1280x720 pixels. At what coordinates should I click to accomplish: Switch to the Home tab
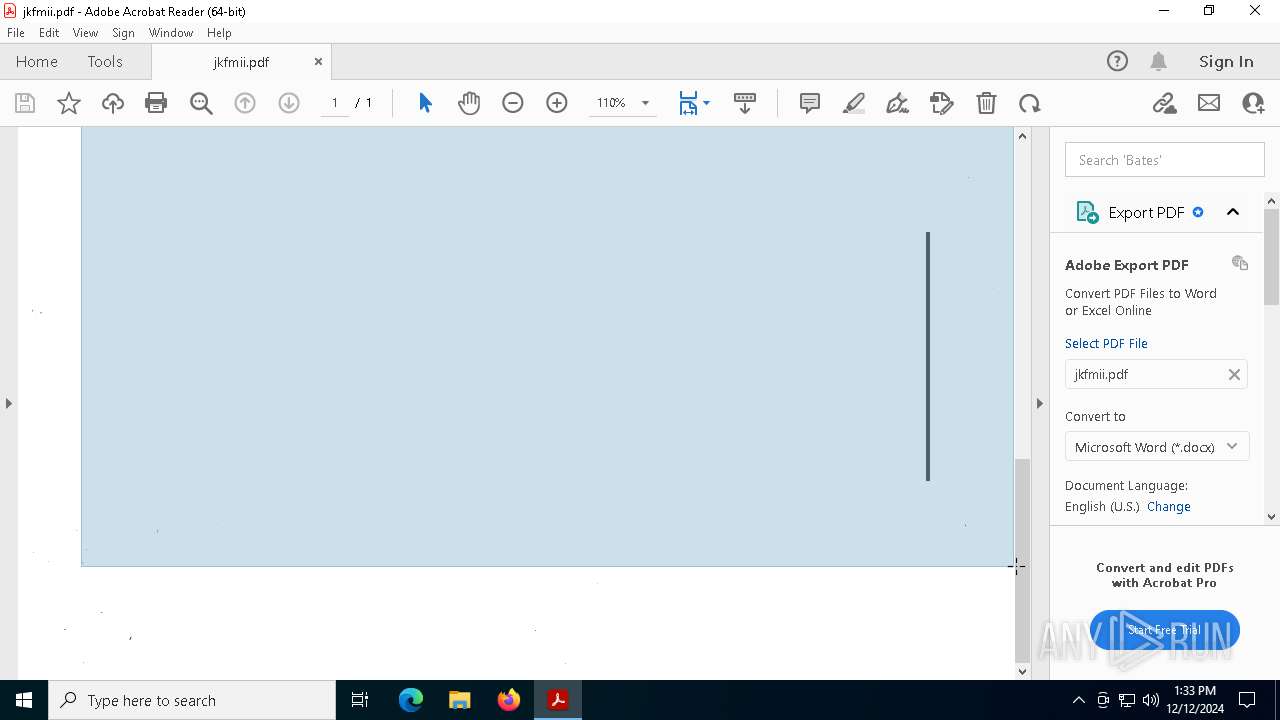tap(37, 61)
